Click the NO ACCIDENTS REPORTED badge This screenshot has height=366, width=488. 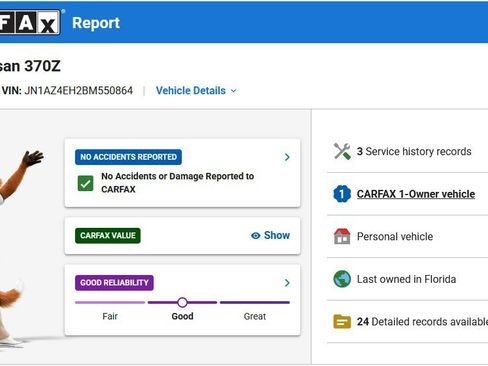(x=128, y=157)
